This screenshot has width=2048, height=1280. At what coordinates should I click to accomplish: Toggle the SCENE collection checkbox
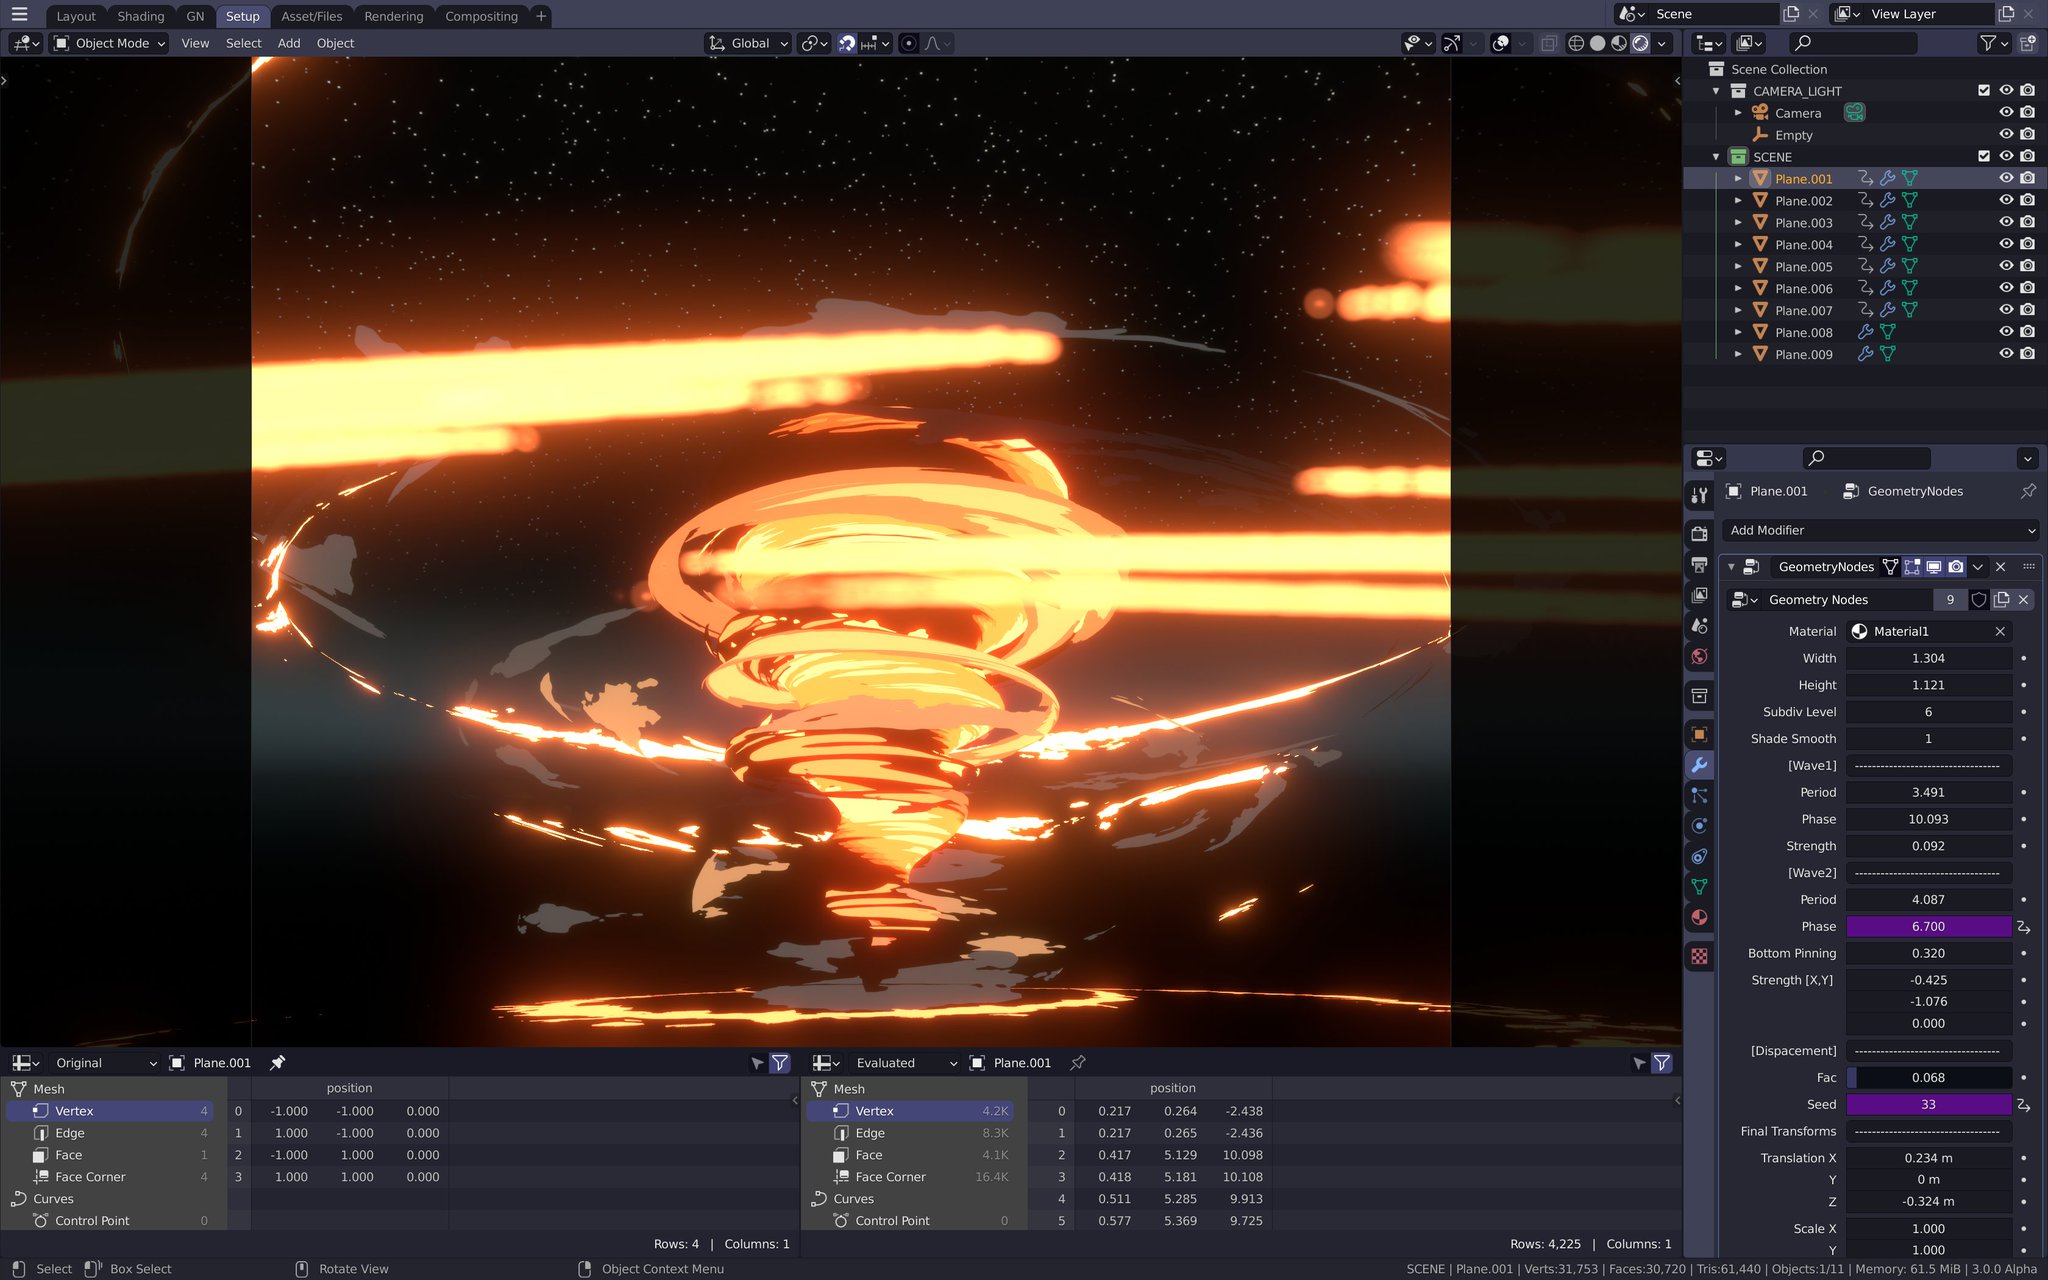(1983, 156)
